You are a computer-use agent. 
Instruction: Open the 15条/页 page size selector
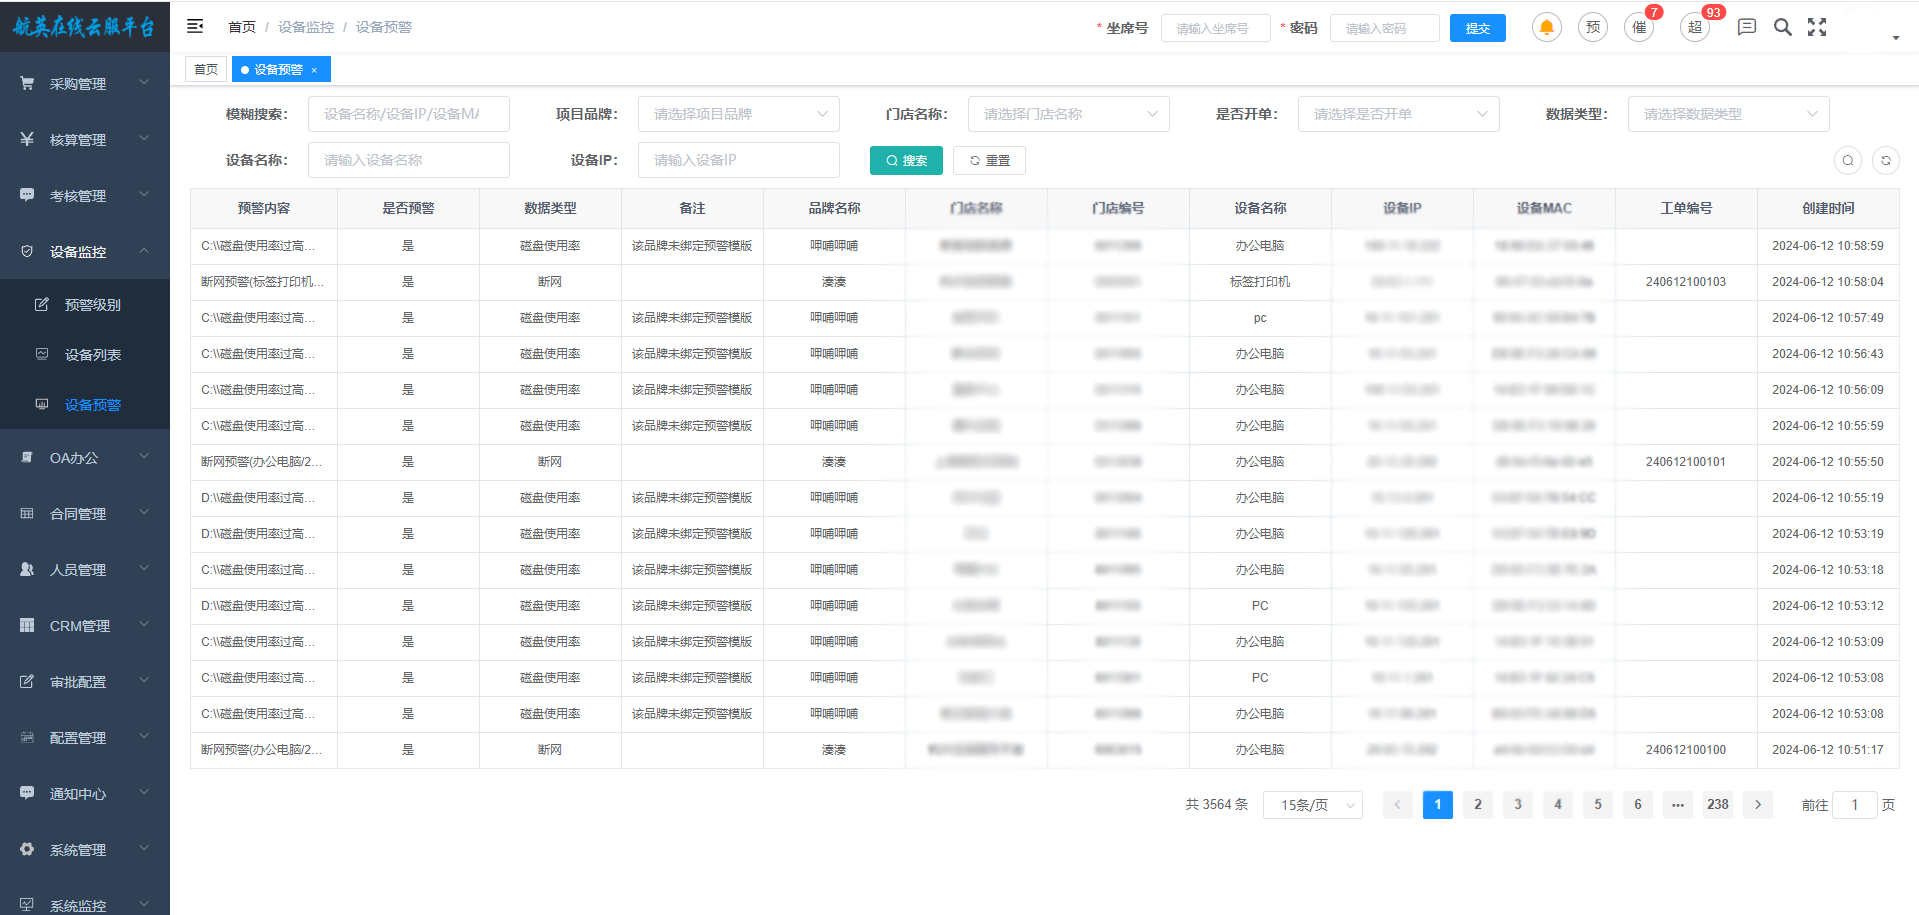coord(1312,805)
